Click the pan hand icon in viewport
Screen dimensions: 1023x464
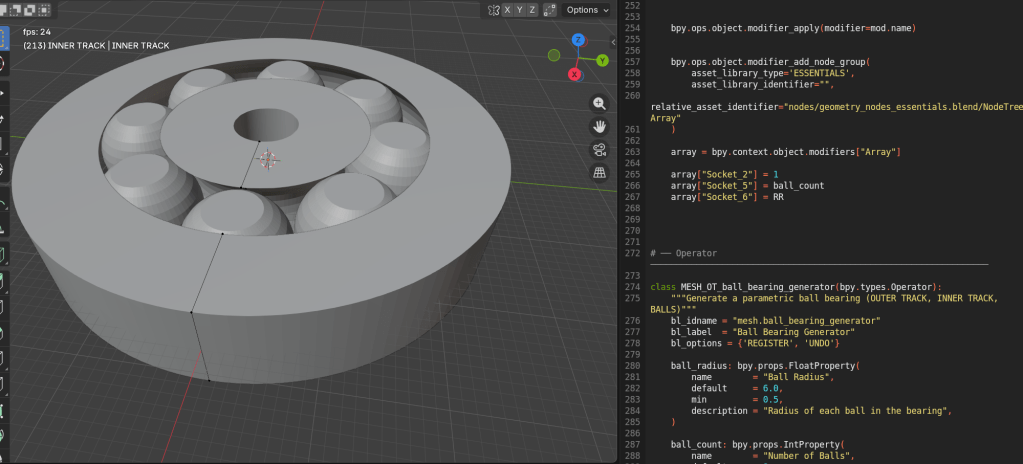(599, 126)
